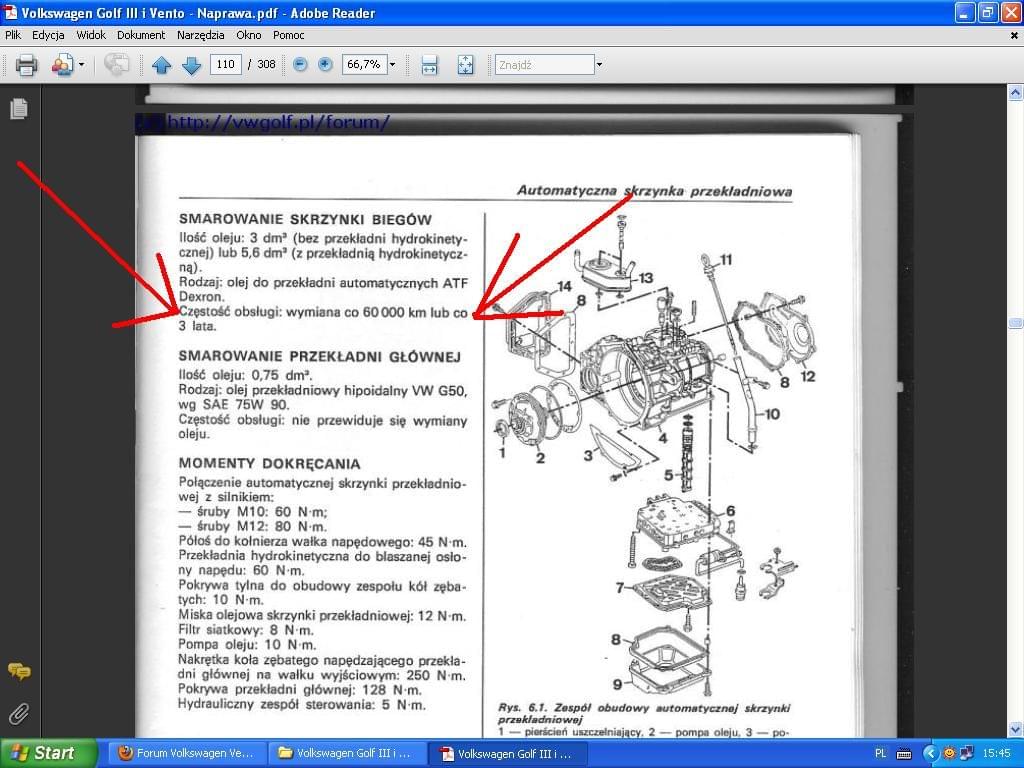1024x768 pixels.
Task: Open the Edycja menu
Action: 48,35
